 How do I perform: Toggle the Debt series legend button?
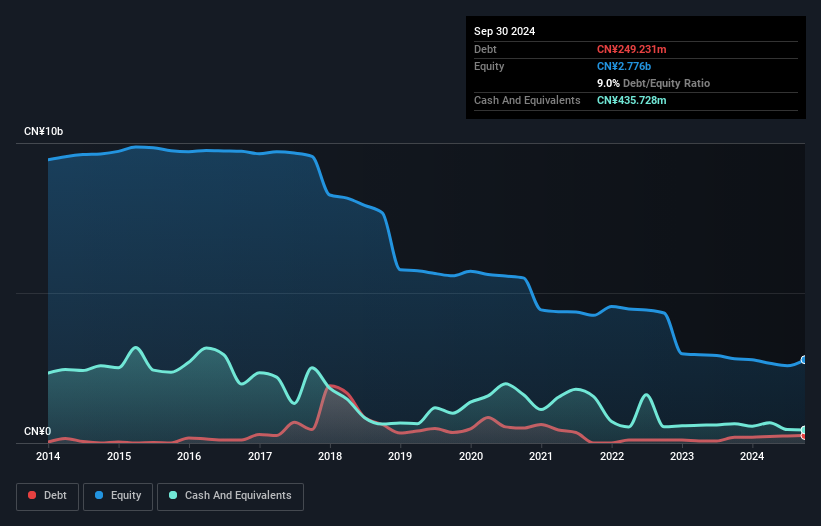point(47,496)
